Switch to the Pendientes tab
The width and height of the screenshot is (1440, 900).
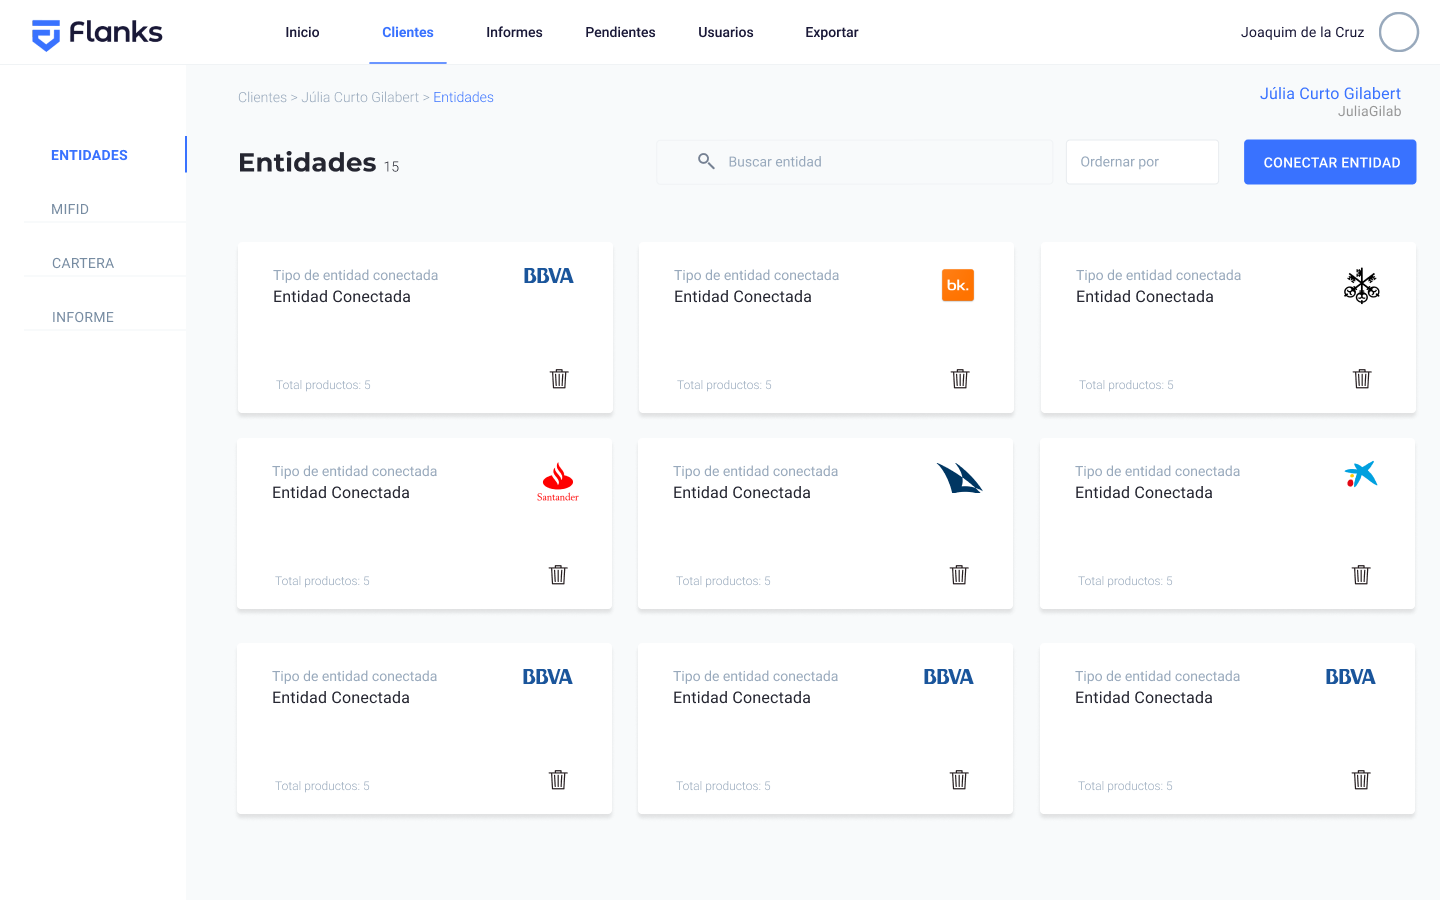tap(620, 32)
